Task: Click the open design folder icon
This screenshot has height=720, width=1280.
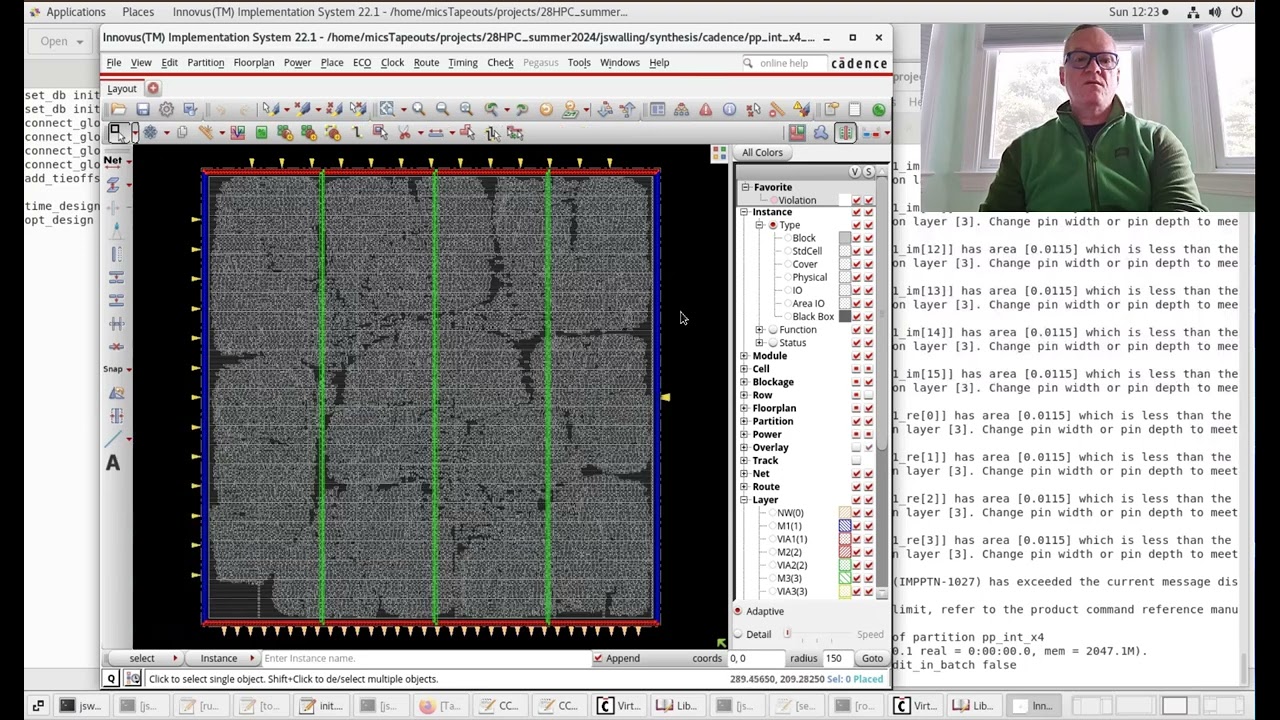Action: pos(118,109)
